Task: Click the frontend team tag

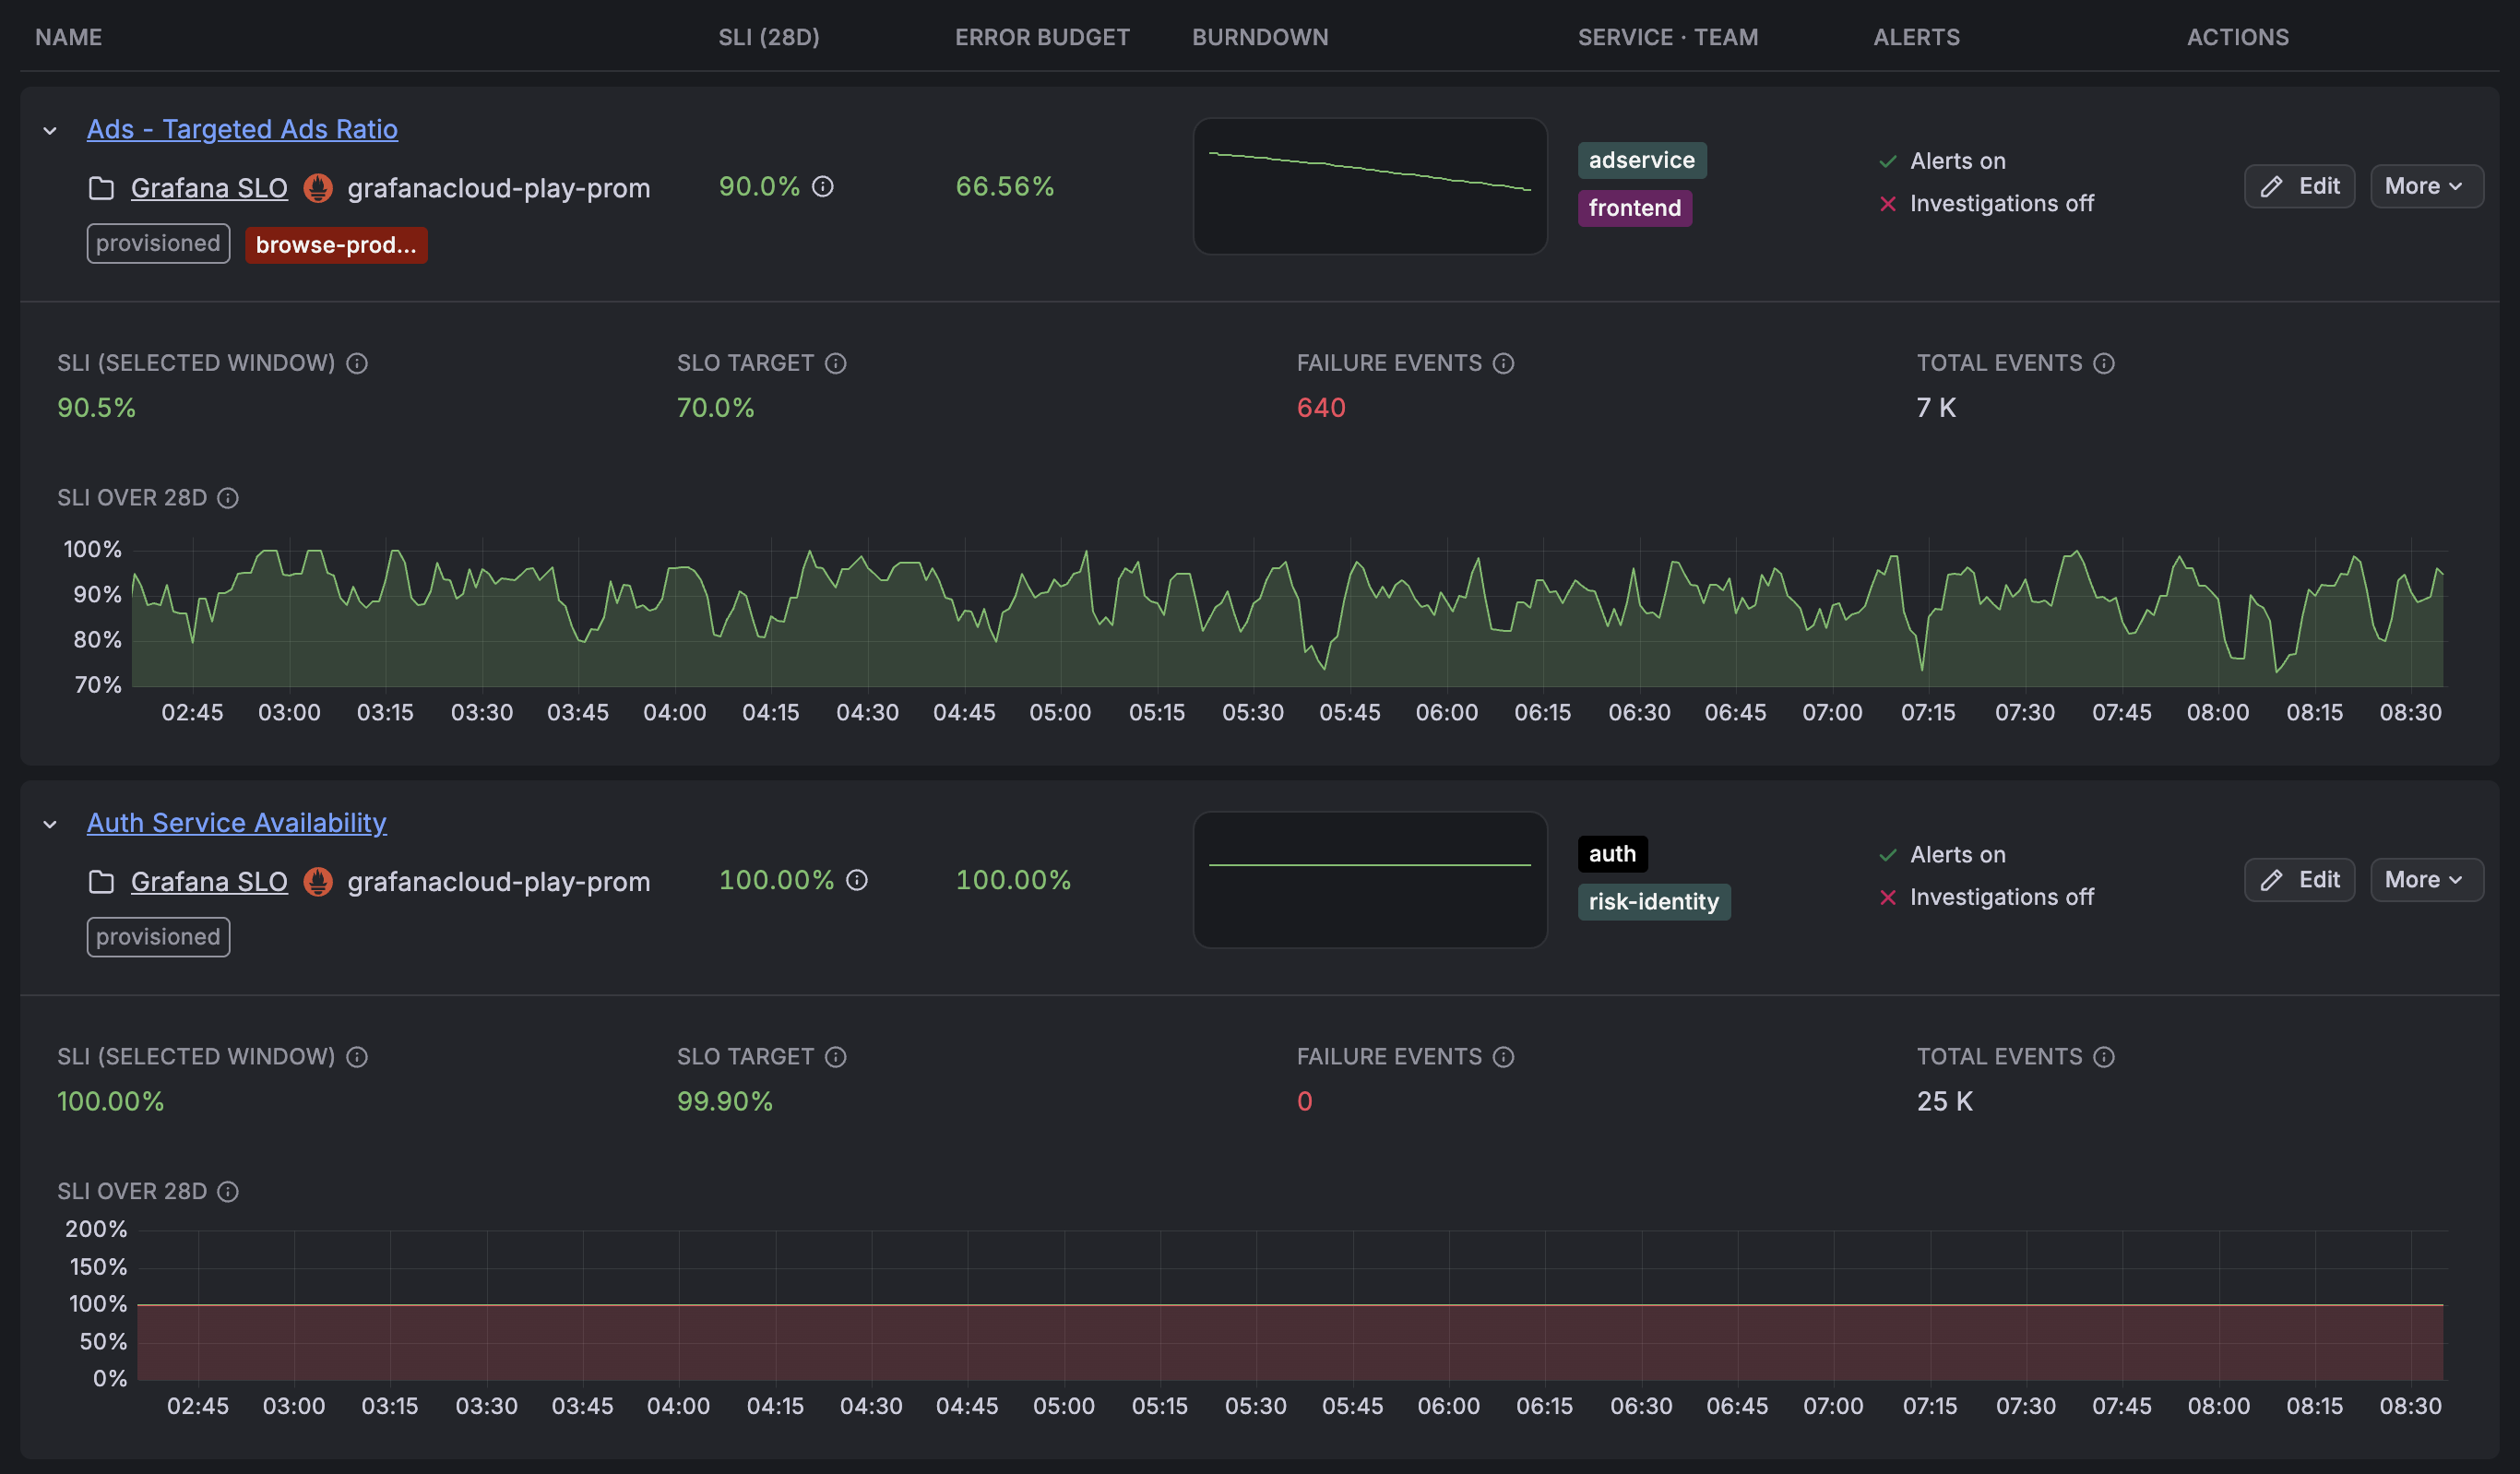Action: (x=1635, y=208)
